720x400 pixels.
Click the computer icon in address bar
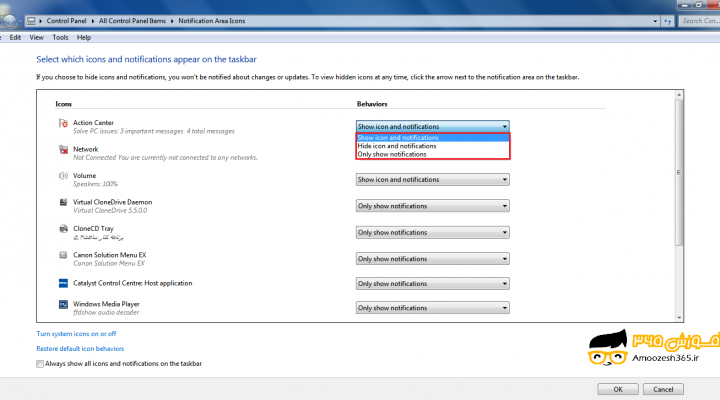click(31, 21)
